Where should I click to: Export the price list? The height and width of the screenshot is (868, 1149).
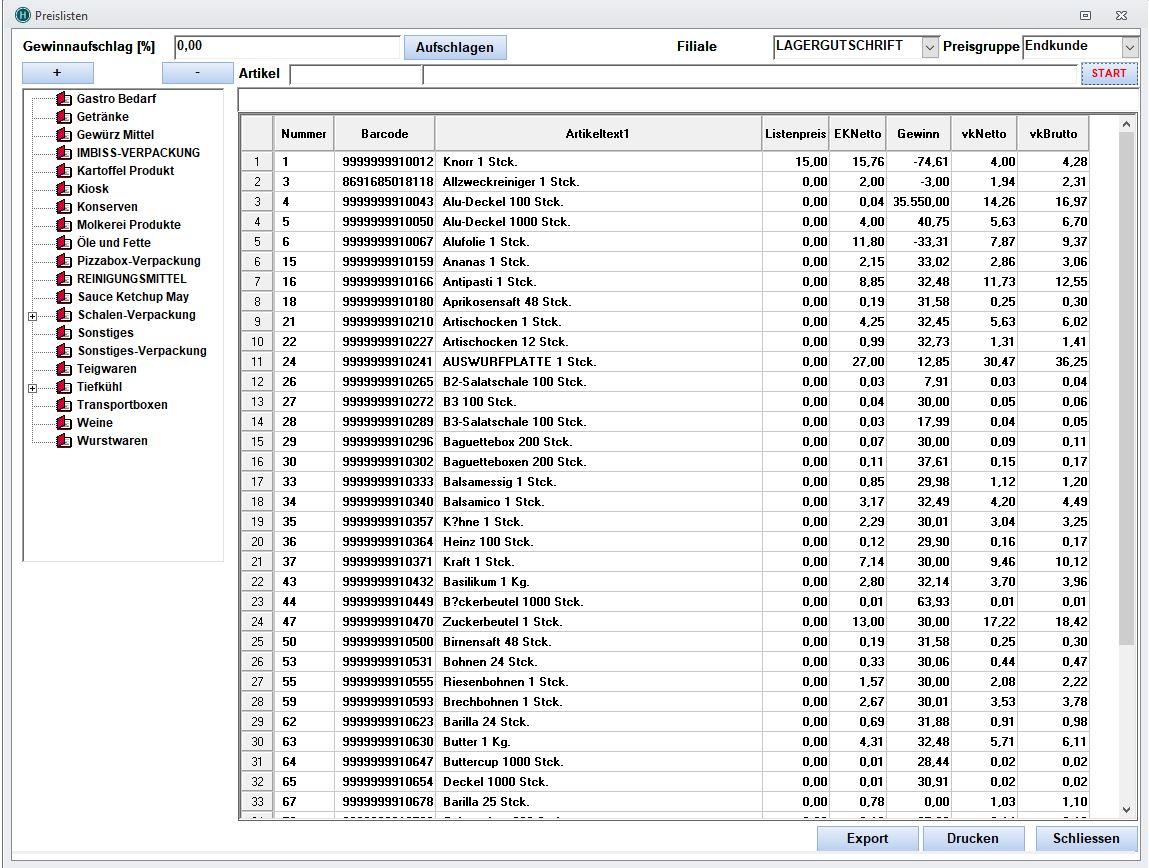(866, 838)
